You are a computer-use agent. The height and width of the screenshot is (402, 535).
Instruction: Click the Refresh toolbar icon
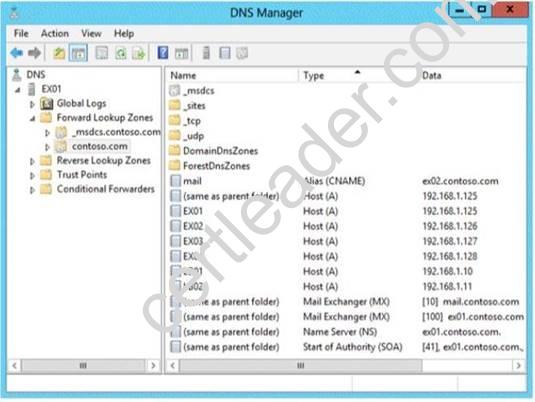(x=120, y=53)
